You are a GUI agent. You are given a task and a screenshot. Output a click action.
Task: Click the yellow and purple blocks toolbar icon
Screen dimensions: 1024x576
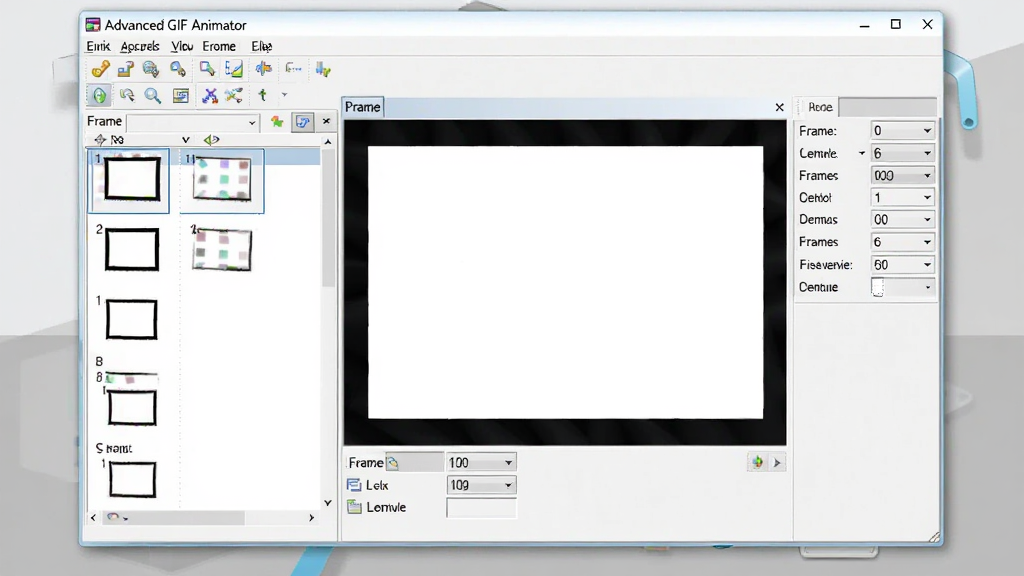coord(125,69)
